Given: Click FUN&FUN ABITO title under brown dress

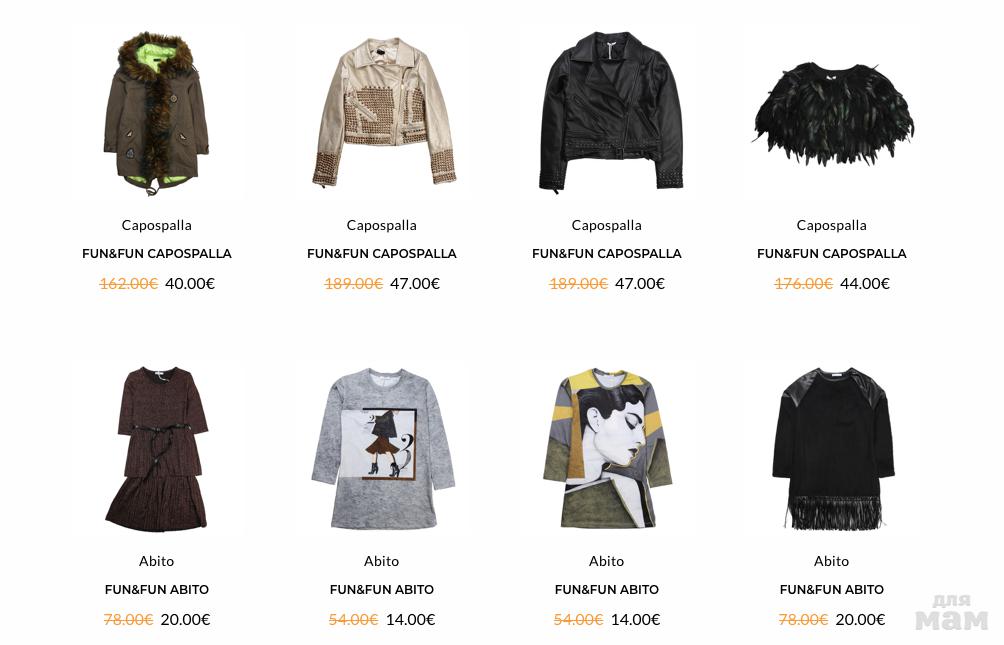Looking at the screenshot, I should tap(157, 589).
